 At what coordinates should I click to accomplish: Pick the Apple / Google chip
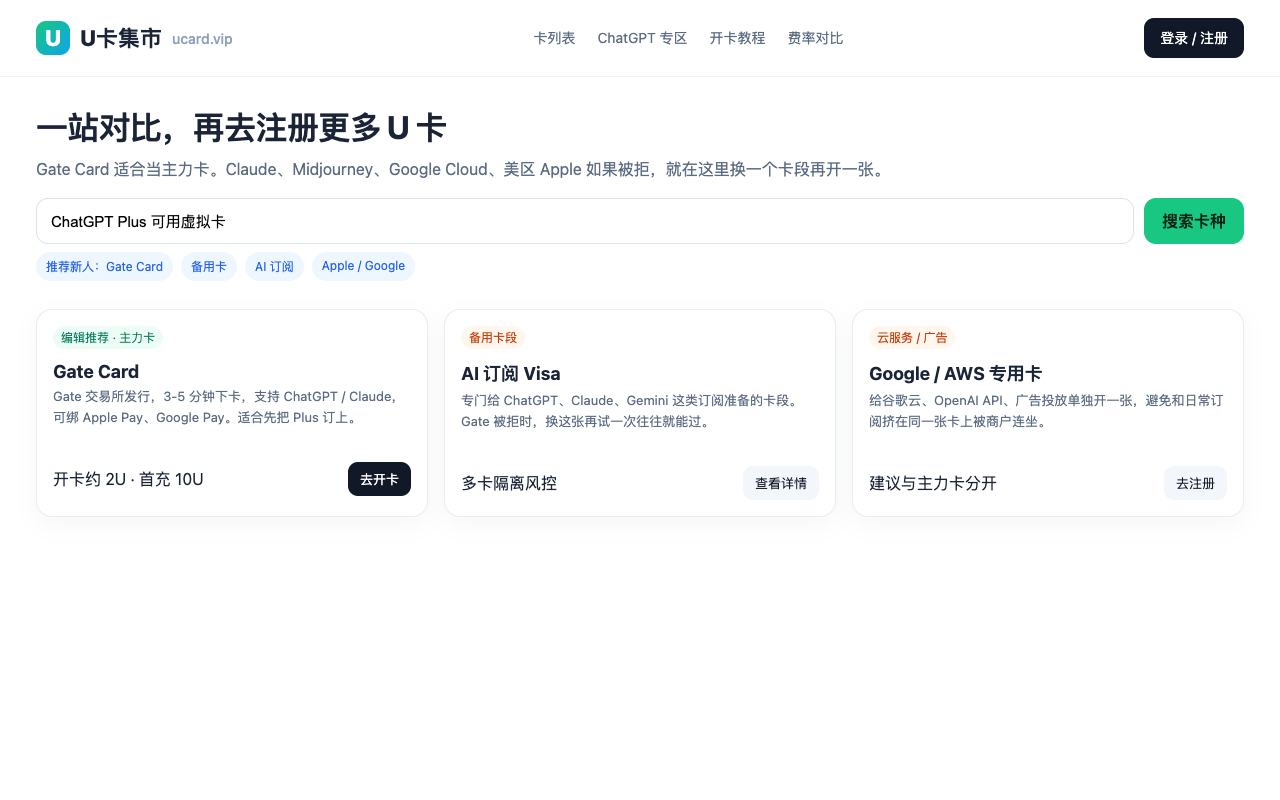363,266
